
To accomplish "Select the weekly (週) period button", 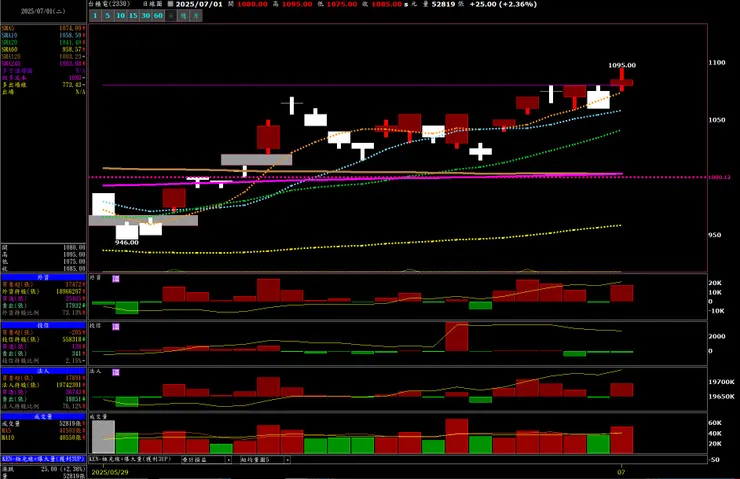I will [184, 16].
